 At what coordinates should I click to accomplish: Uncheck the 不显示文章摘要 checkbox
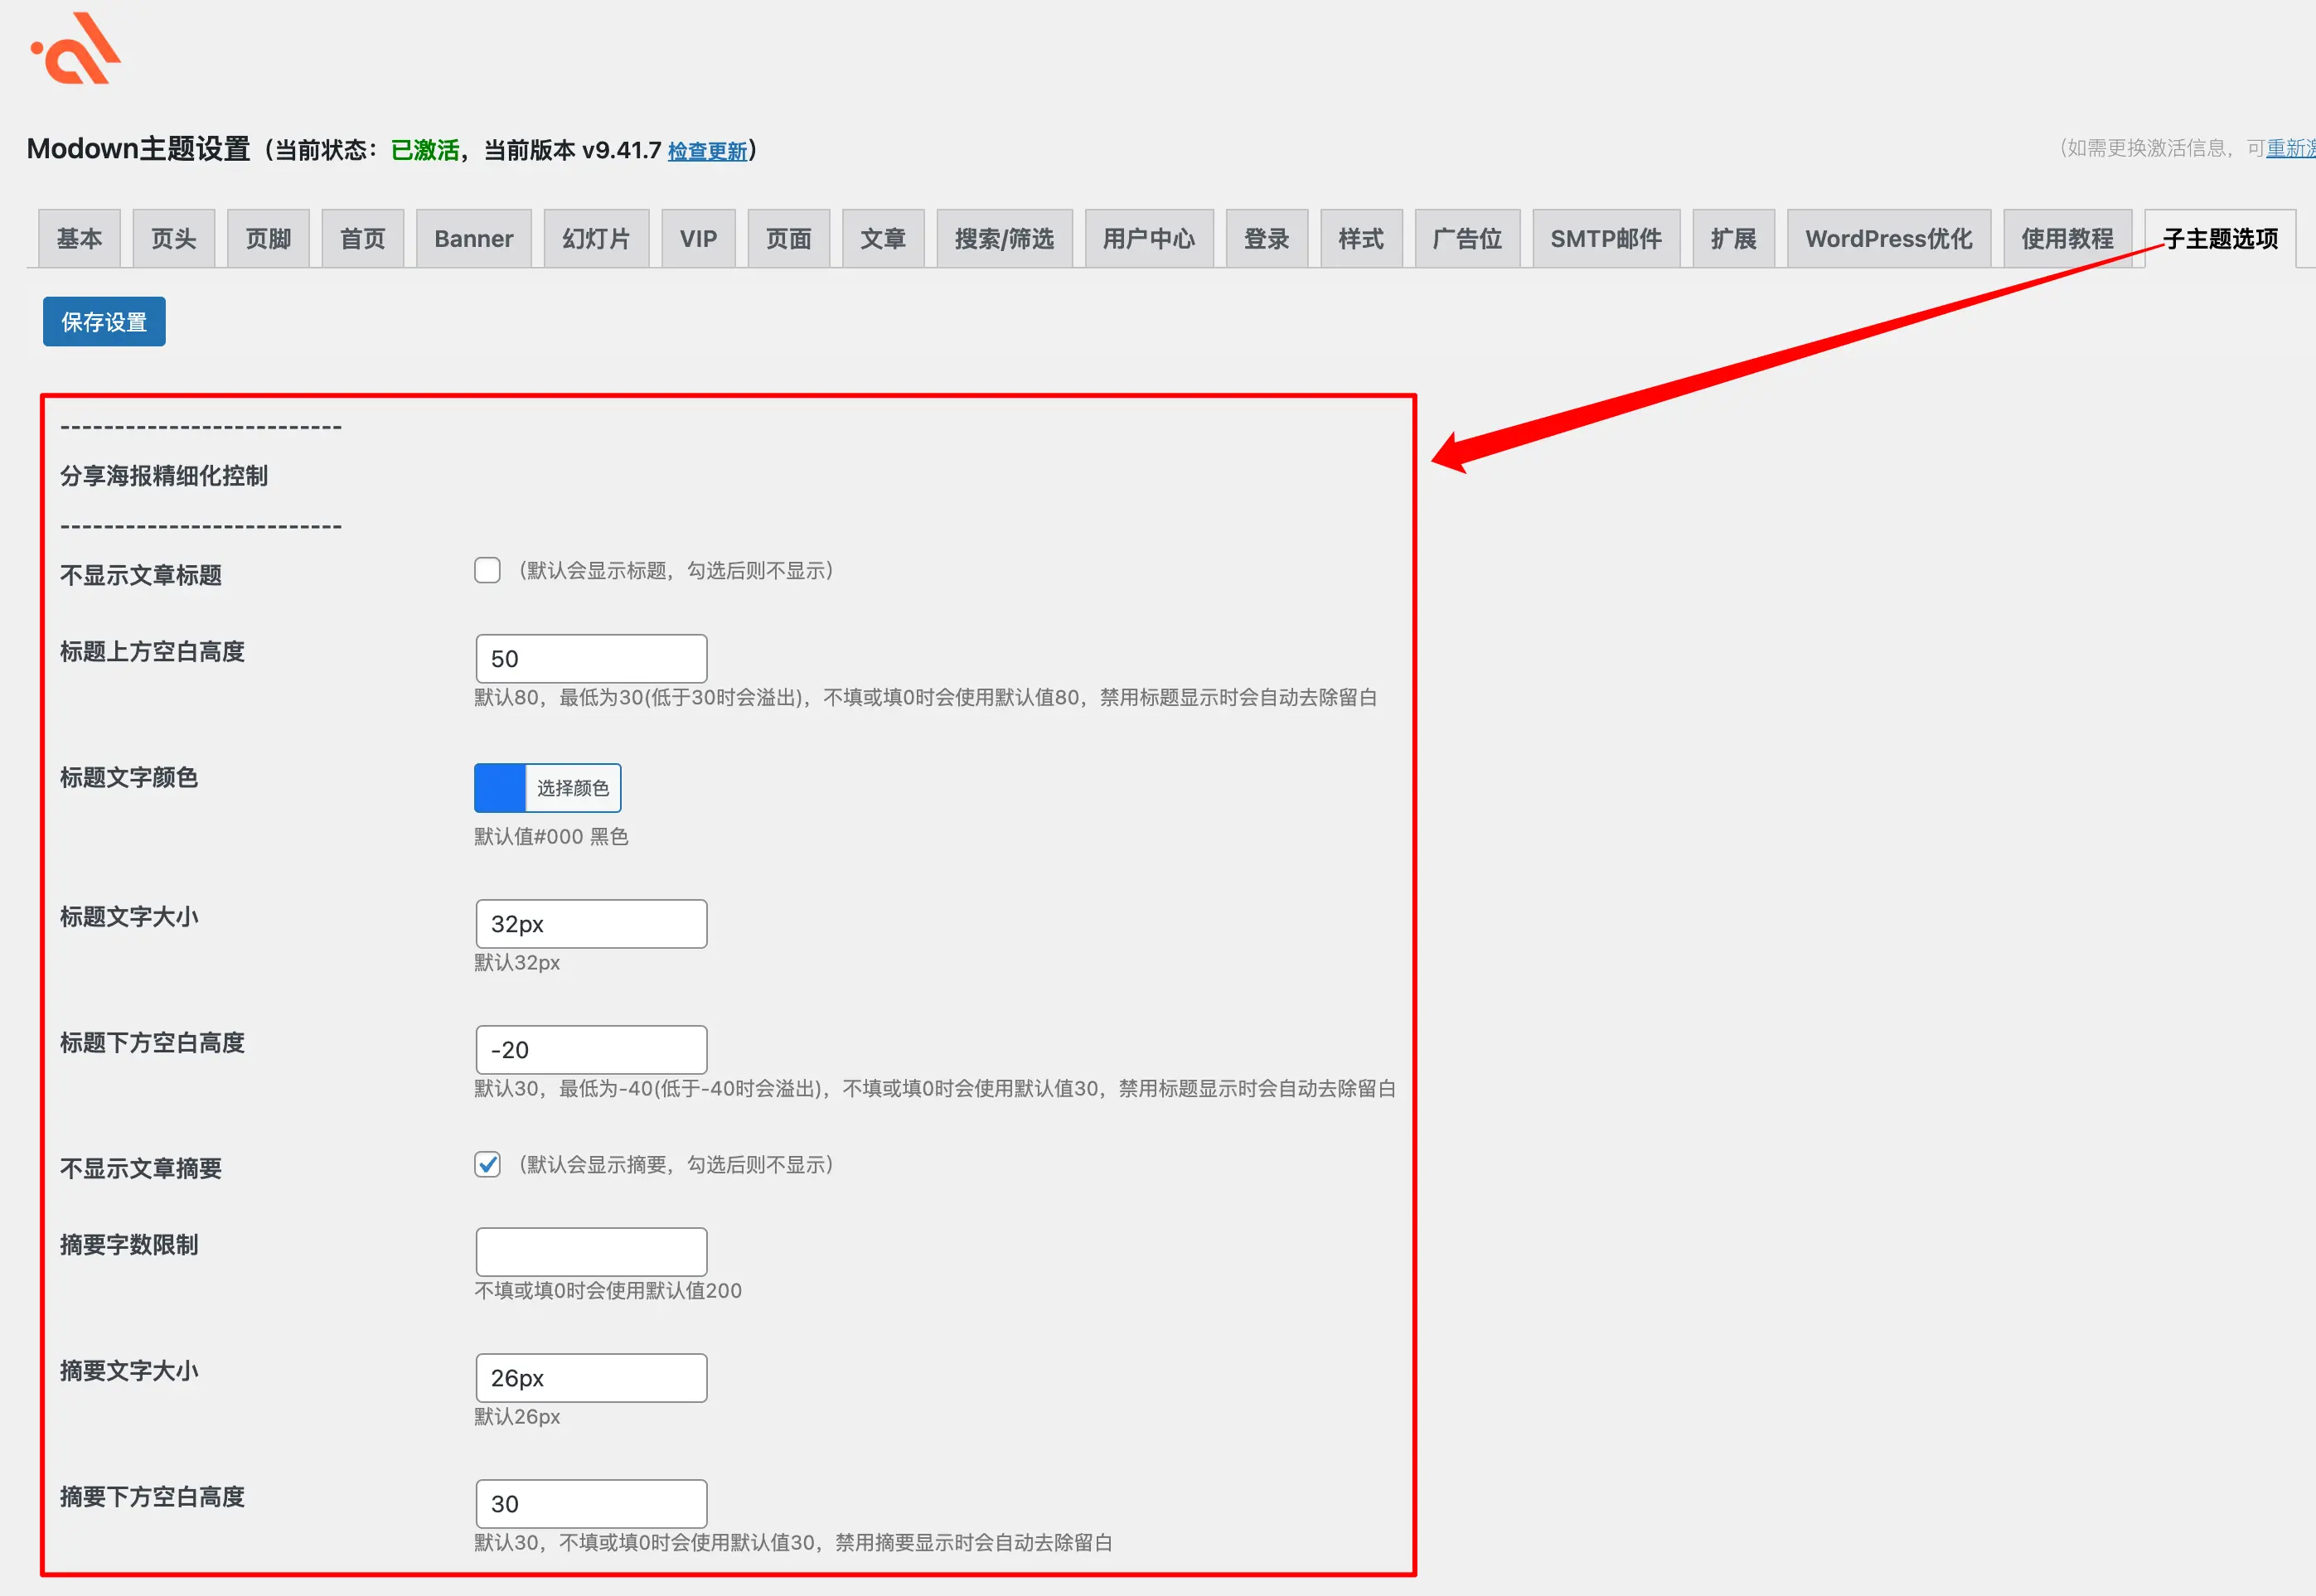(487, 1164)
